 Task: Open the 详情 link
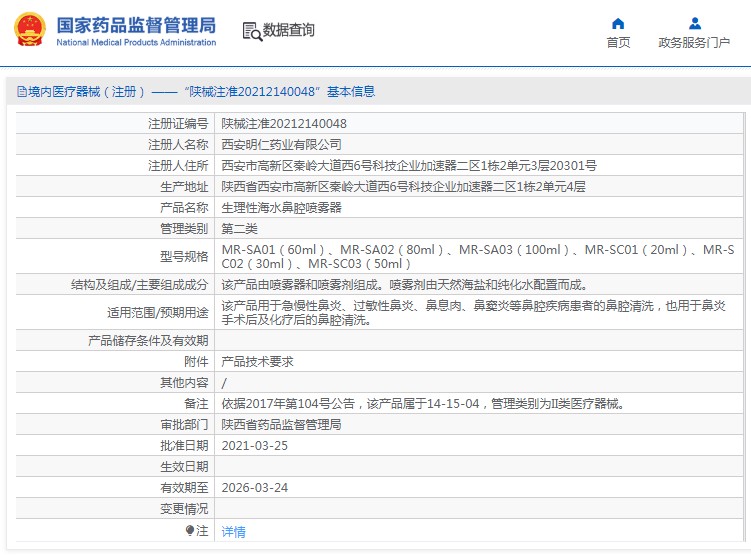[233, 532]
